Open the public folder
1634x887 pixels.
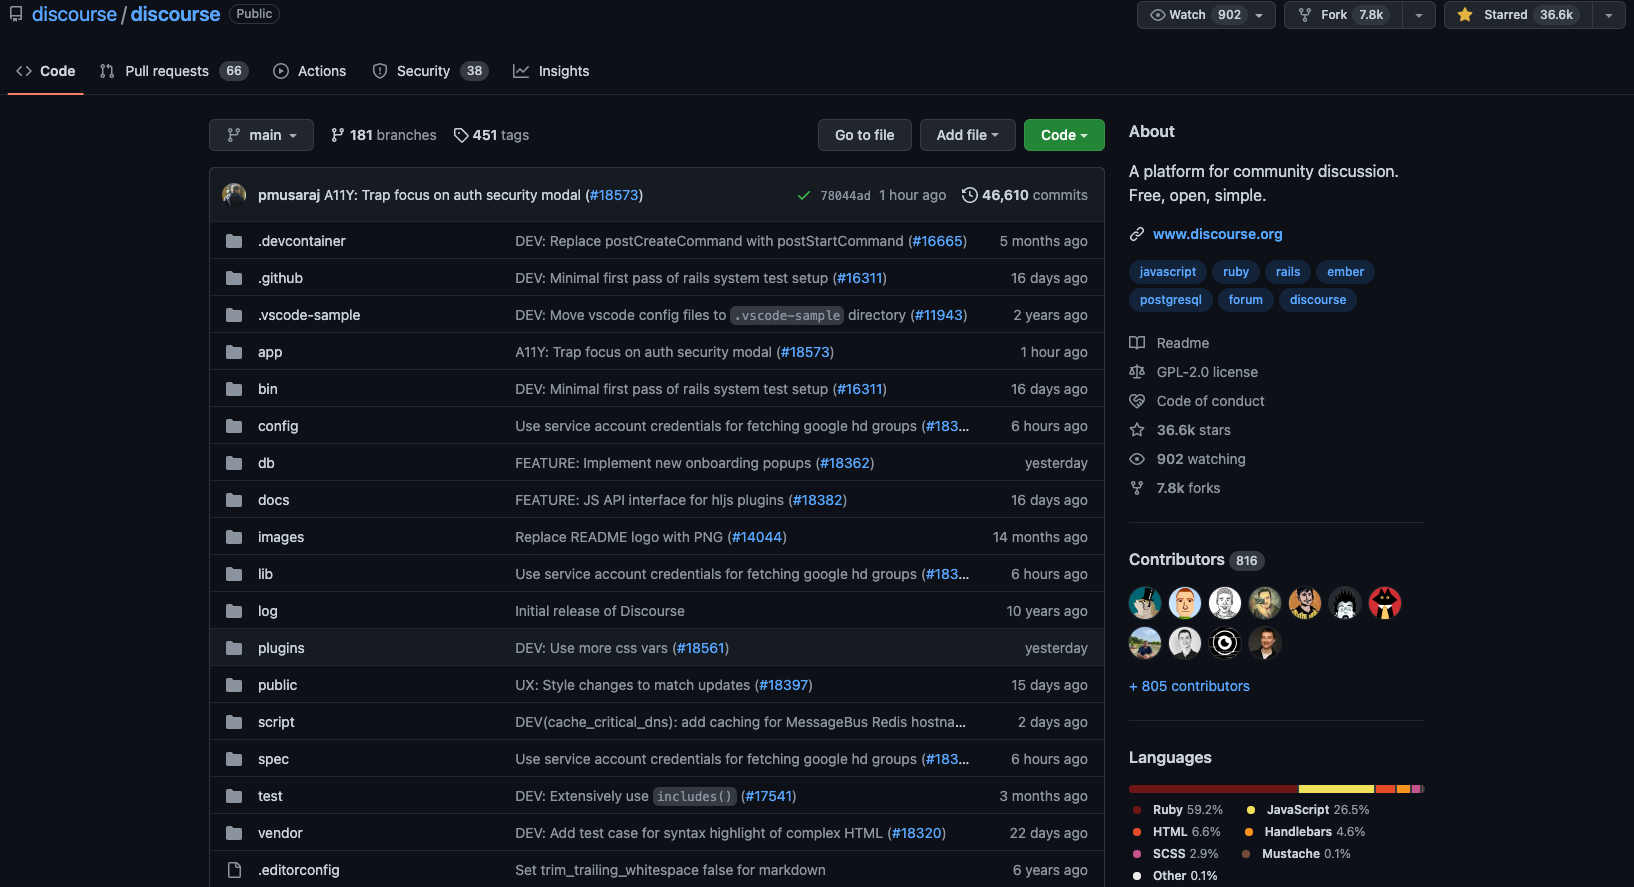pyautogui.click(x=277, y=685)
